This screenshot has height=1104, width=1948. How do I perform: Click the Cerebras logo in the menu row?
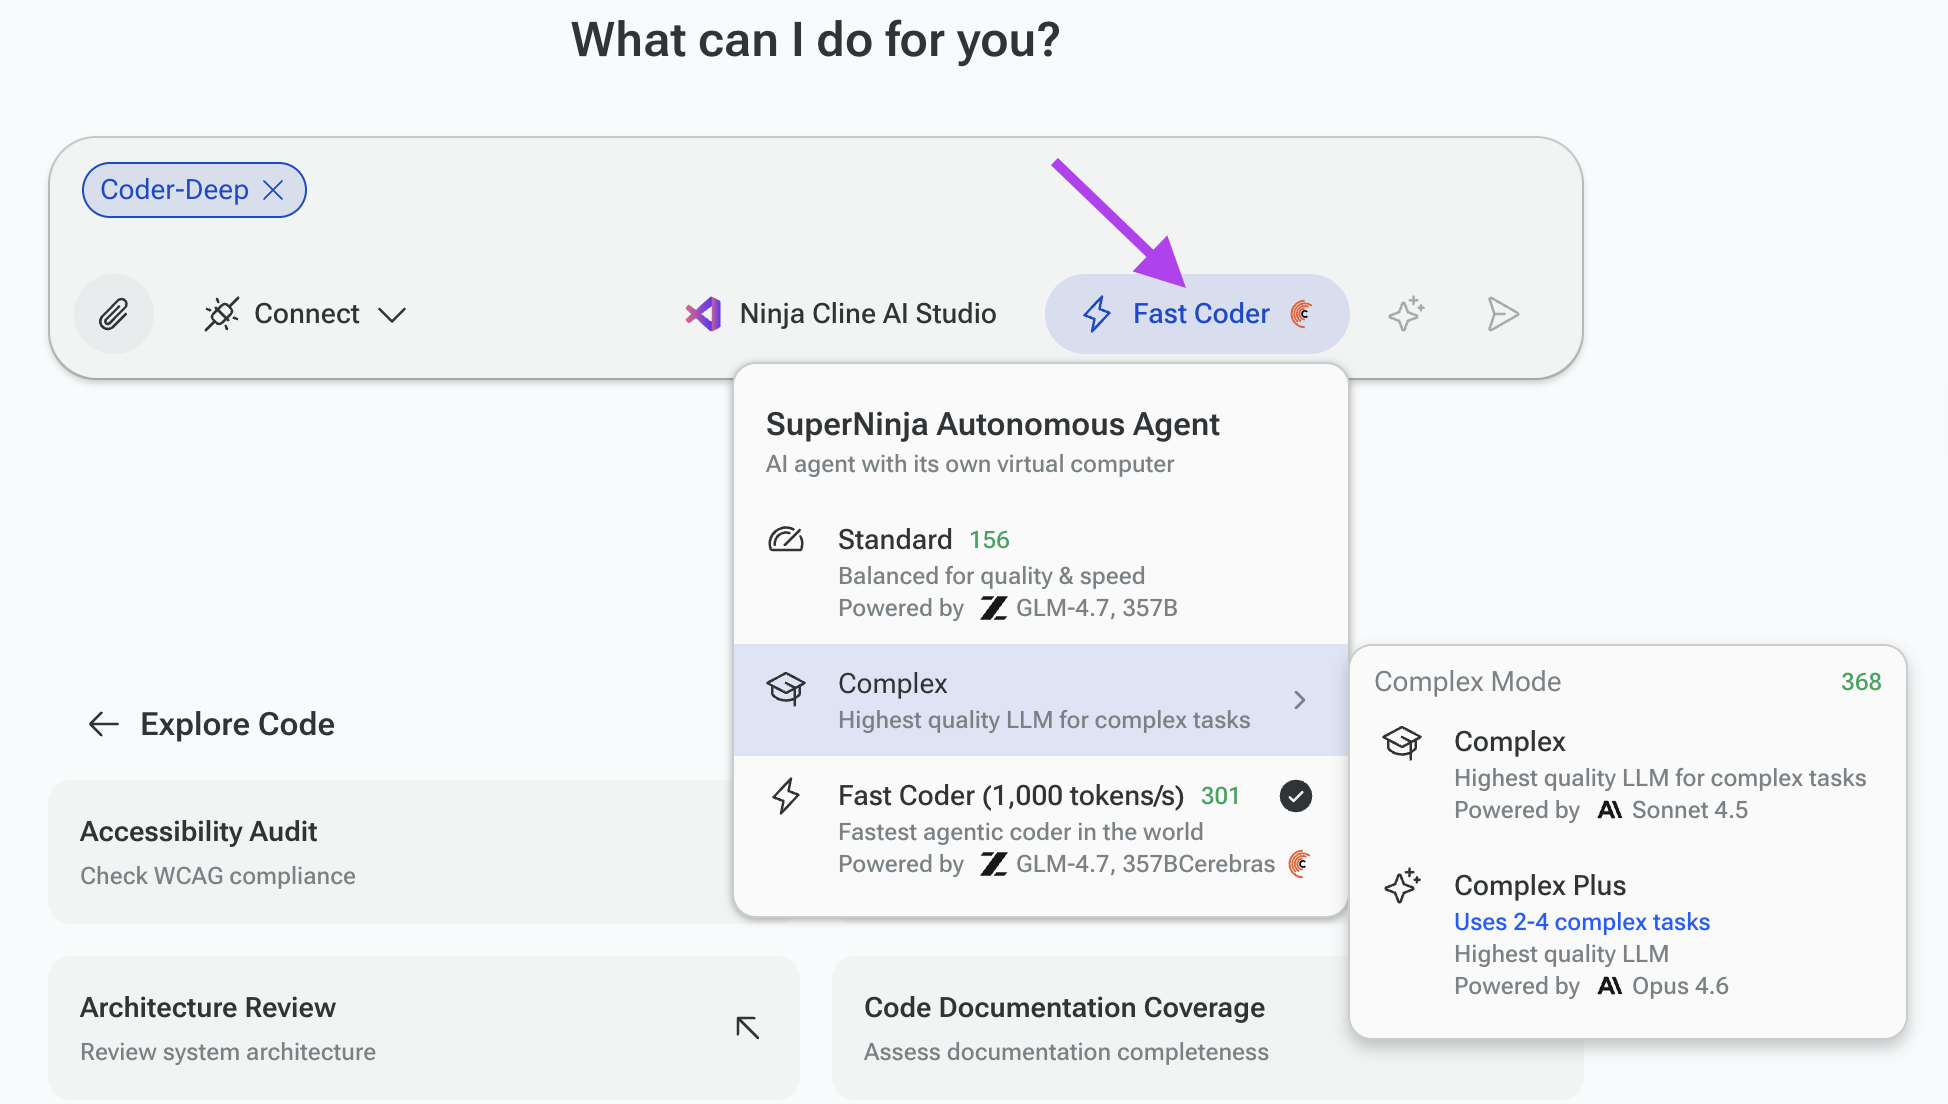[1299, 863]
